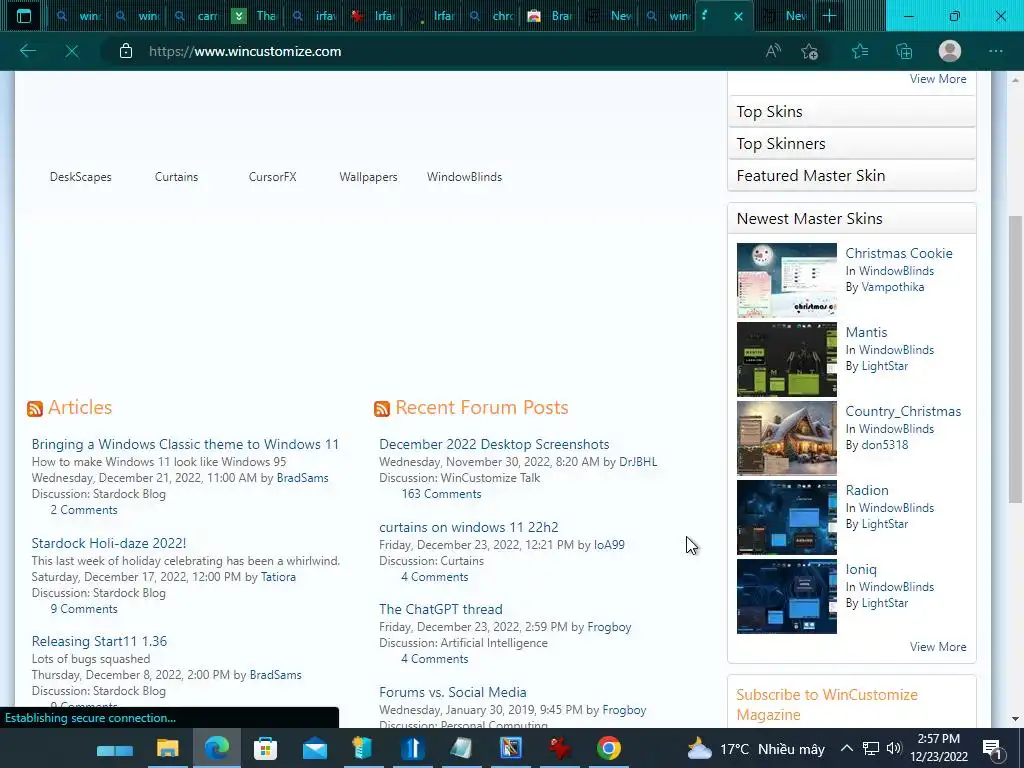Image resolution: width=1024 pixels, height=768 pixels.
Task: Open the Christmas Cookie title link
Action: point(899,253)
